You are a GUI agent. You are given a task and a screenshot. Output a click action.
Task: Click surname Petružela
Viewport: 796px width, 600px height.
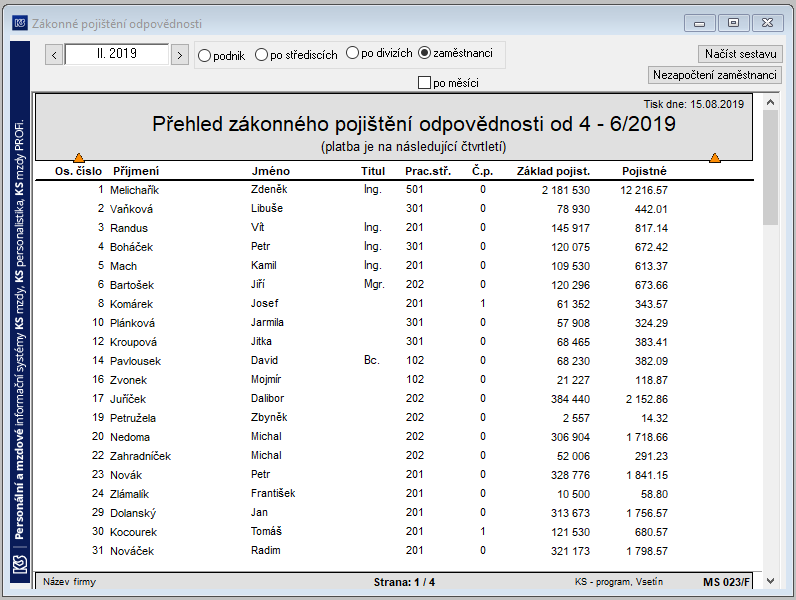click(133, 418)
